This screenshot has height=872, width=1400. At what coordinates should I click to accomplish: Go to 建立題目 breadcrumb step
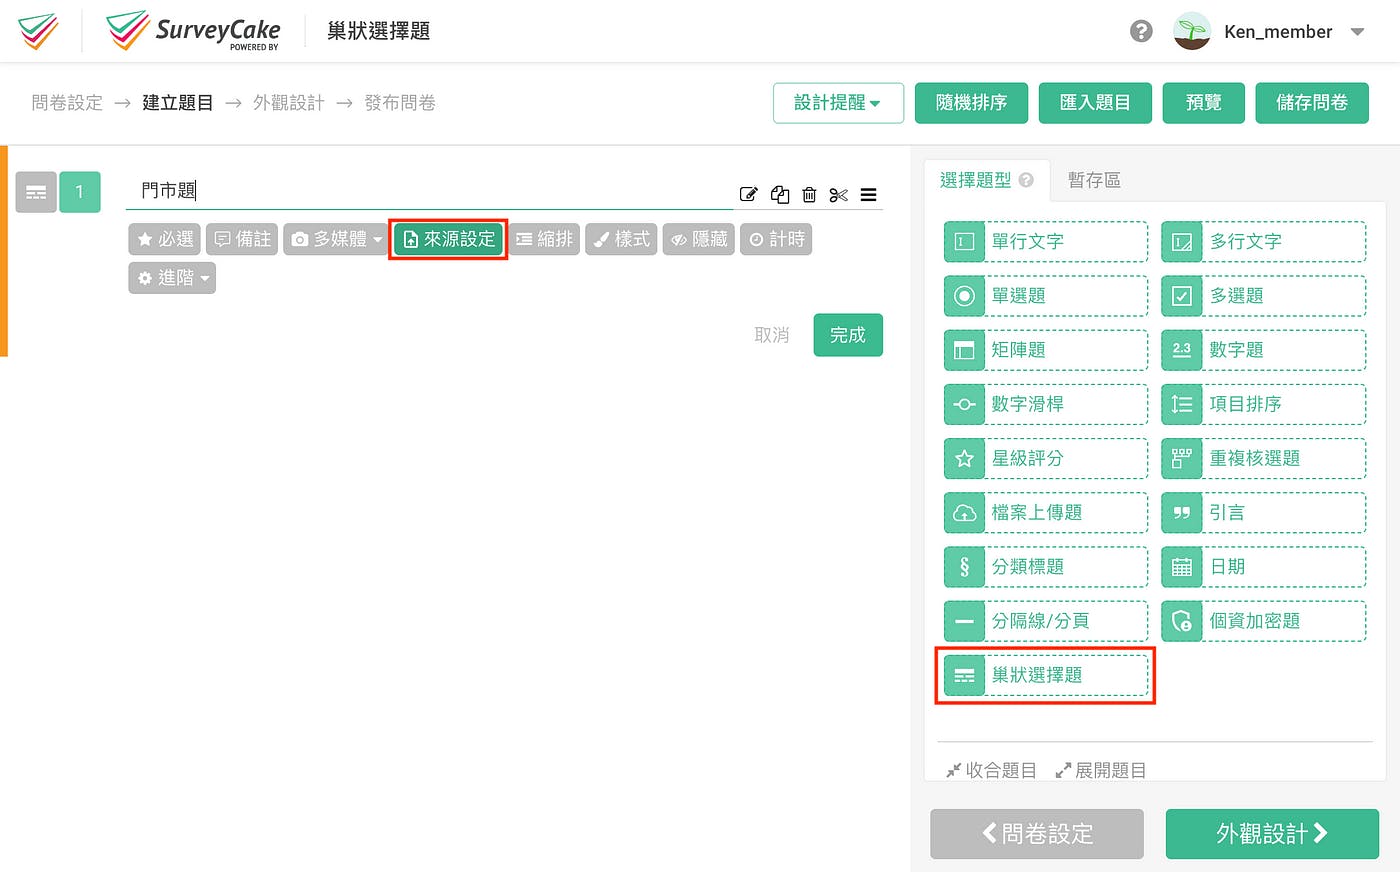[x=178, y=103]
